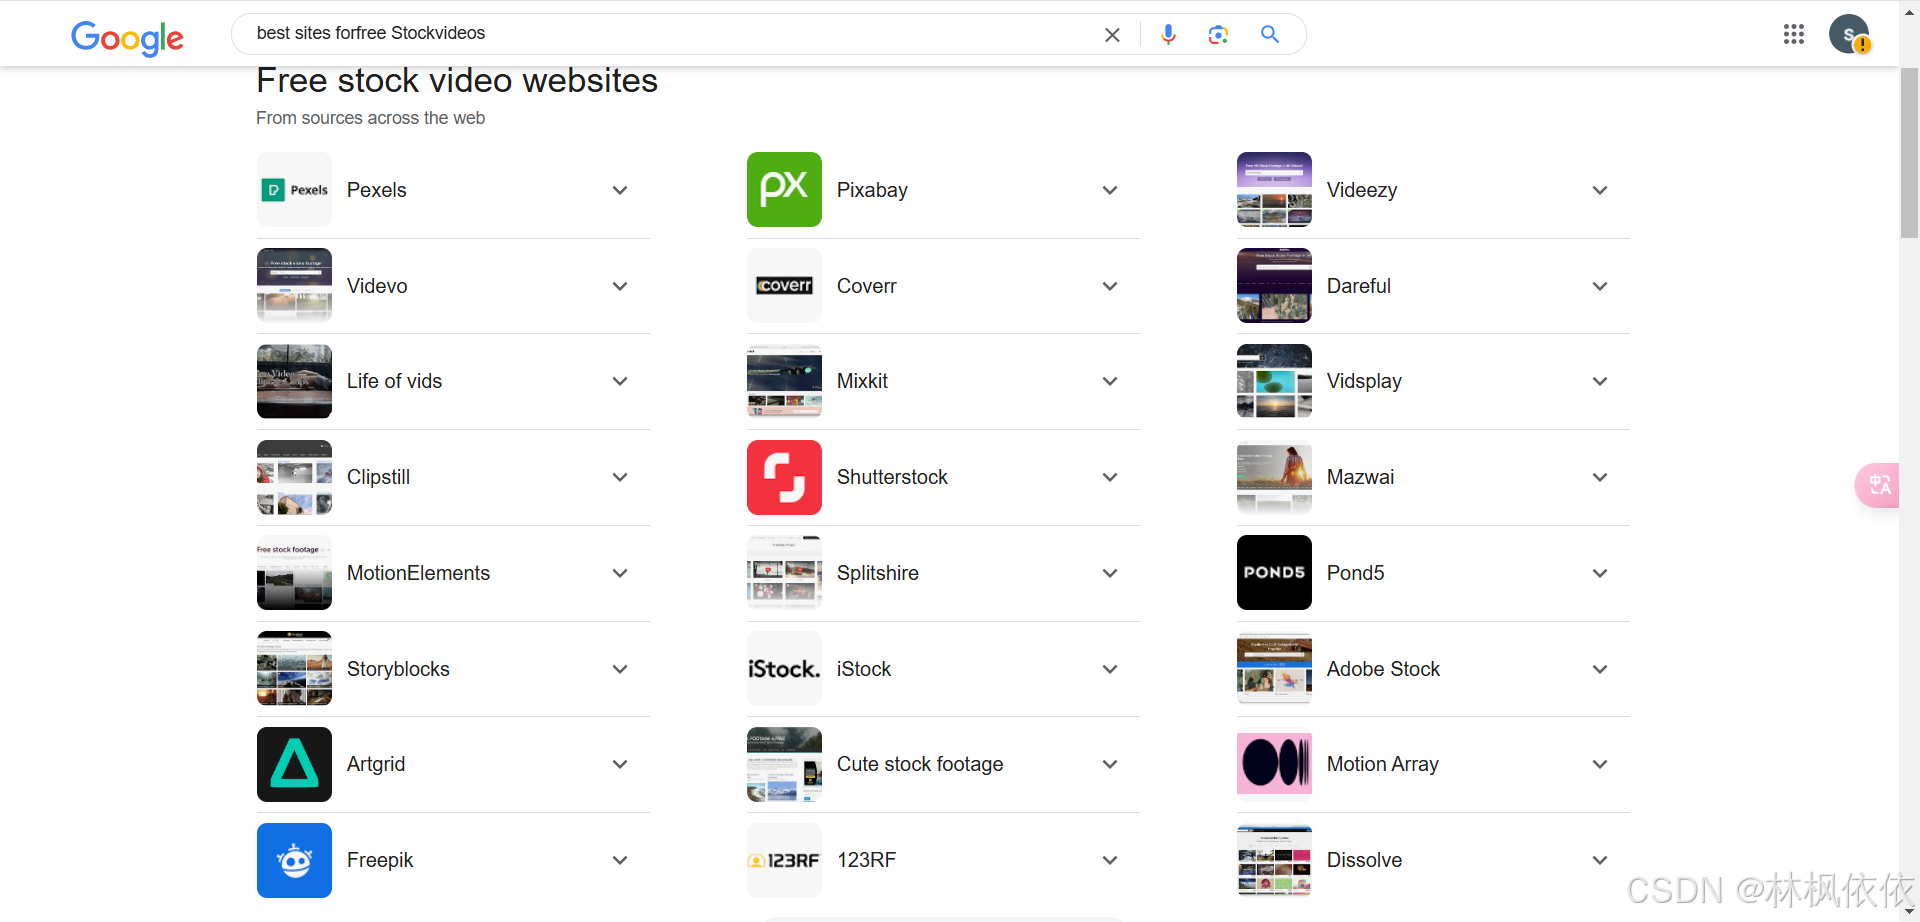1920x922 pixels.
Task: Click the MotionElements thumbnail
Action: point(294,573)
